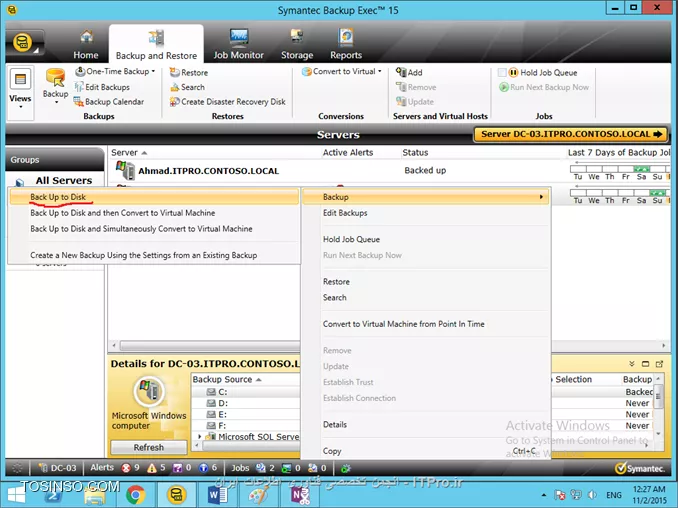The width and height of the screenshot is (678, 508).
Task: Click the green gear status icon
Action: tap(346, 468)
